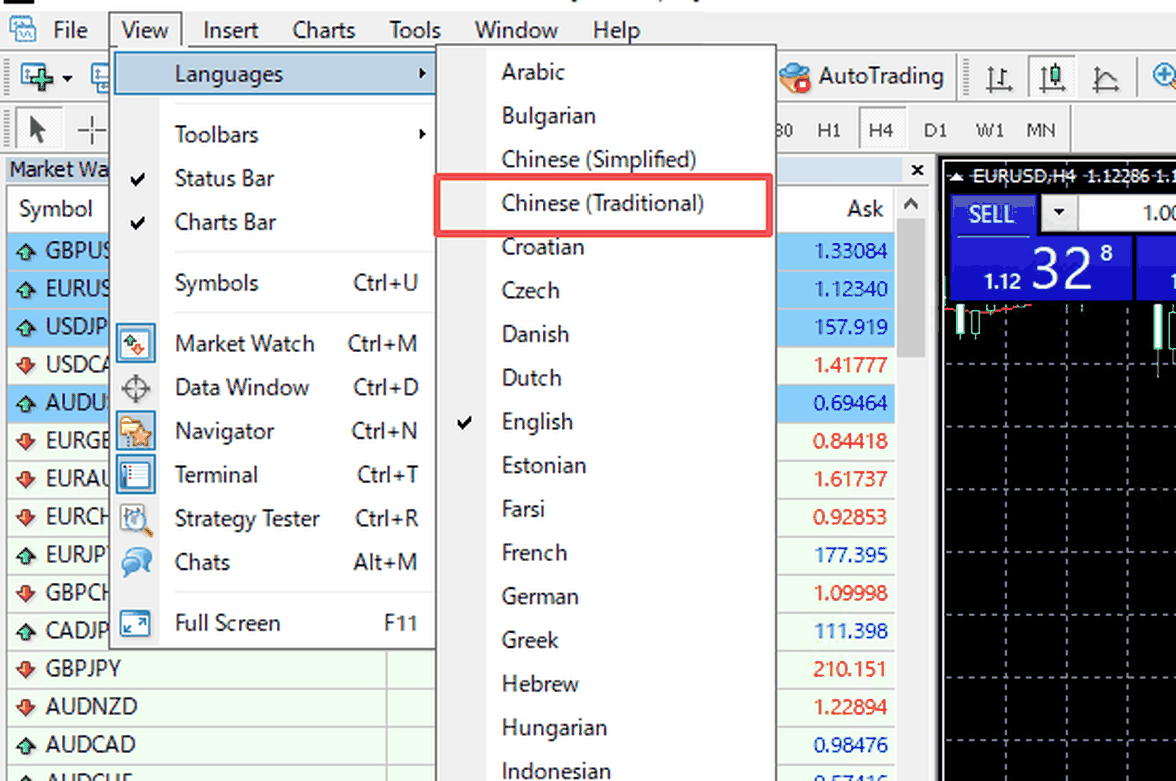Expand the Toolbars submenu
This screenshot has width=1176, height=781.
(x=274, y=135)
